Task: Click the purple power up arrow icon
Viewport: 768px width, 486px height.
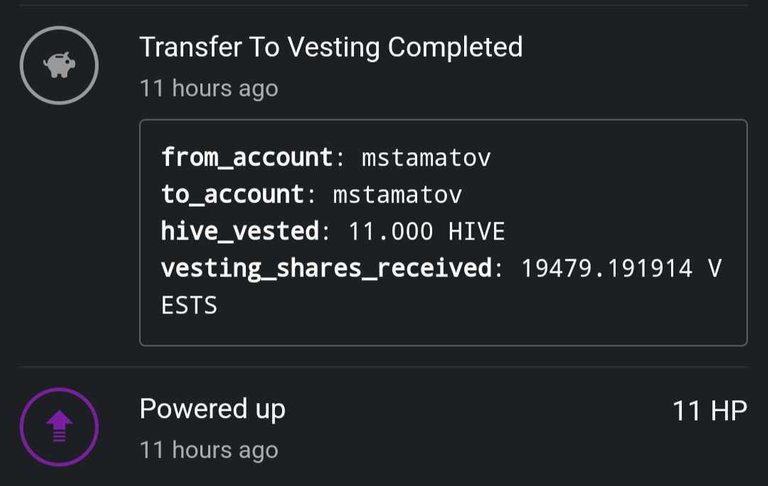Action: point(59,426)
